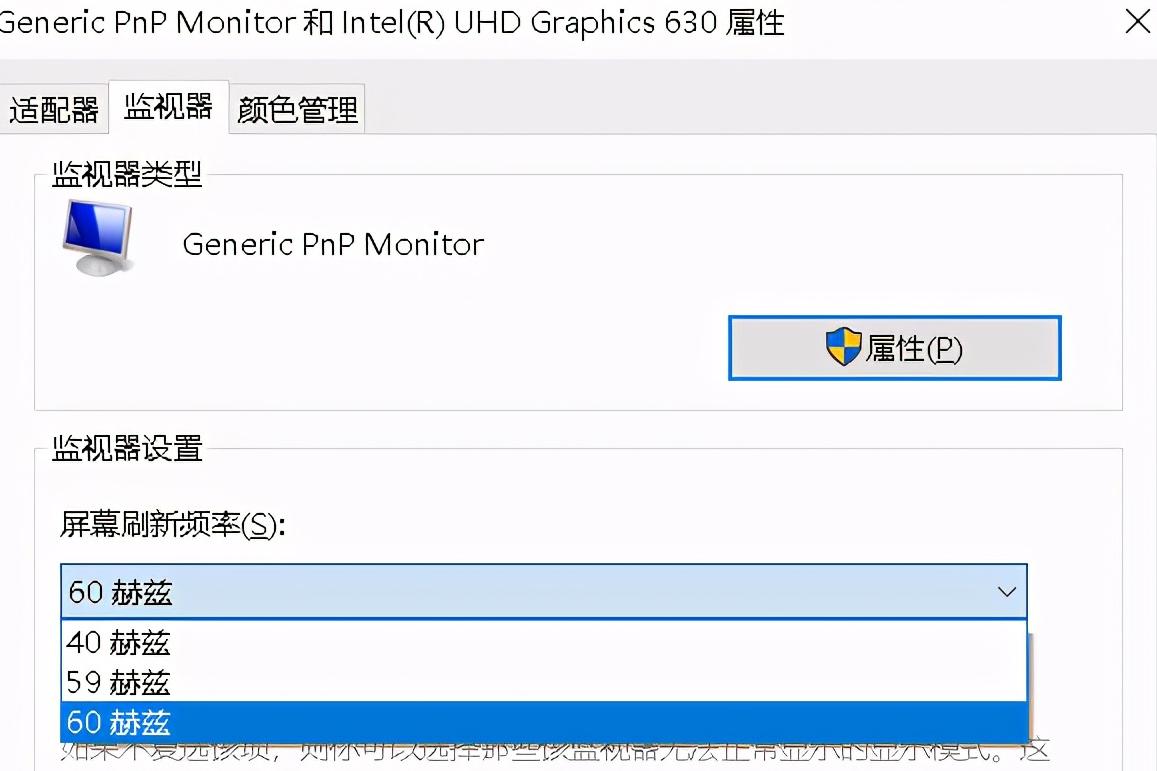Click the UAC shield icon on 属性 button
This screenshot has width=1157, height=771.
pyautogui.click(x=842, y=348)
